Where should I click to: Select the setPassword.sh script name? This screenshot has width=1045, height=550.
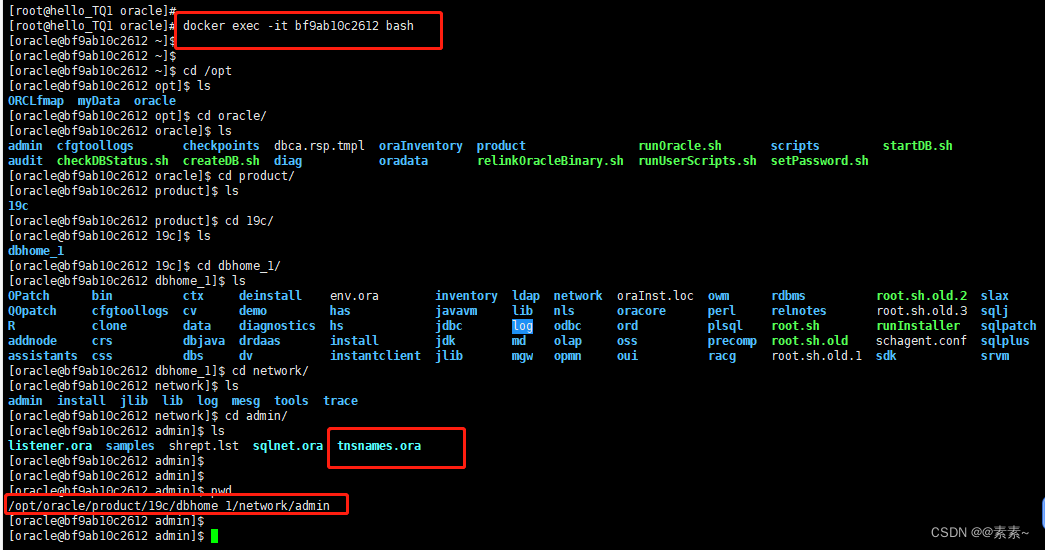(x=820, y=161)
